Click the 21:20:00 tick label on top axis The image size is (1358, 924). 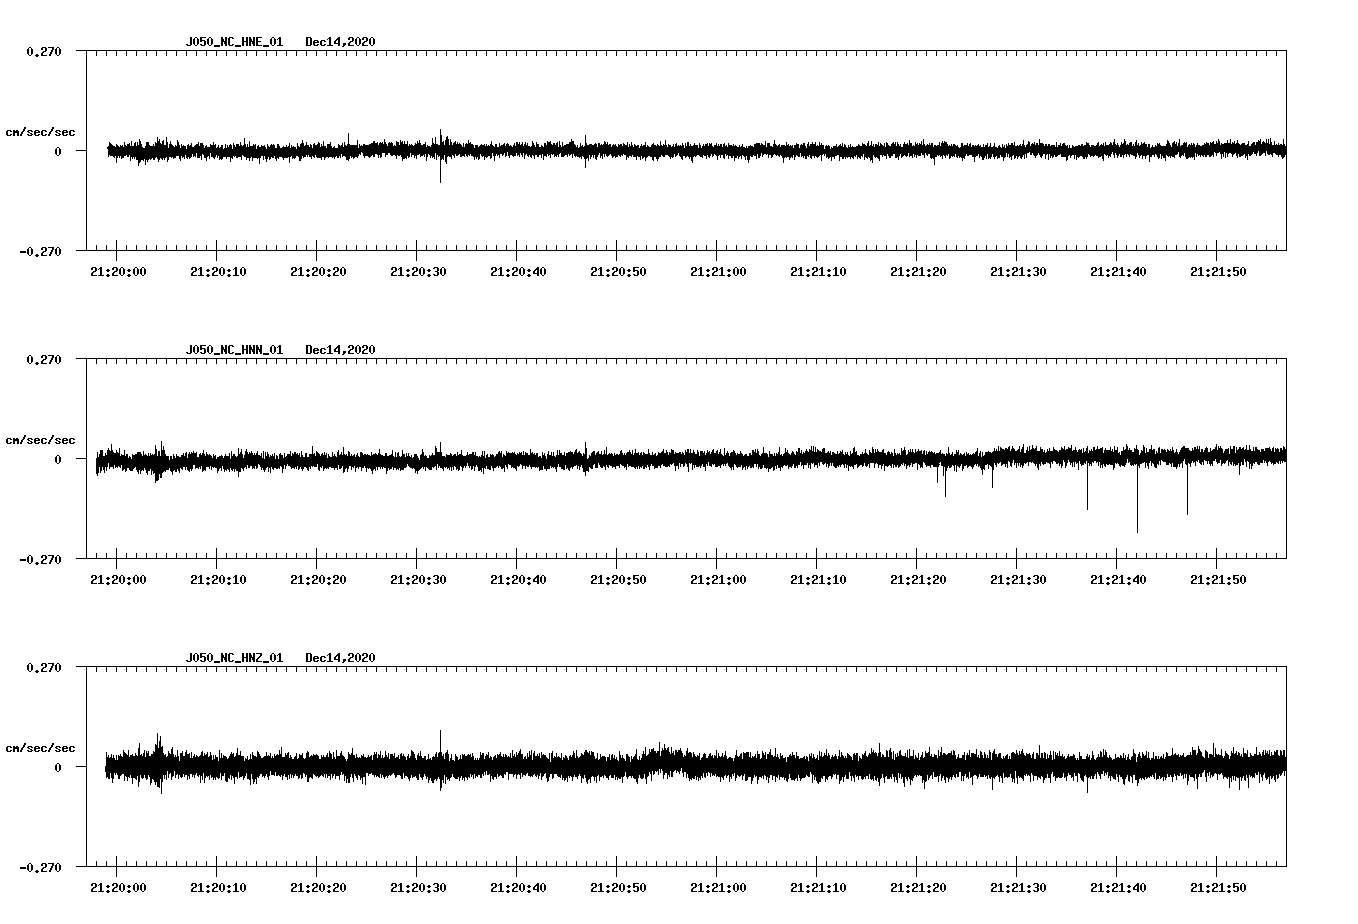click(x=120, y=269)
